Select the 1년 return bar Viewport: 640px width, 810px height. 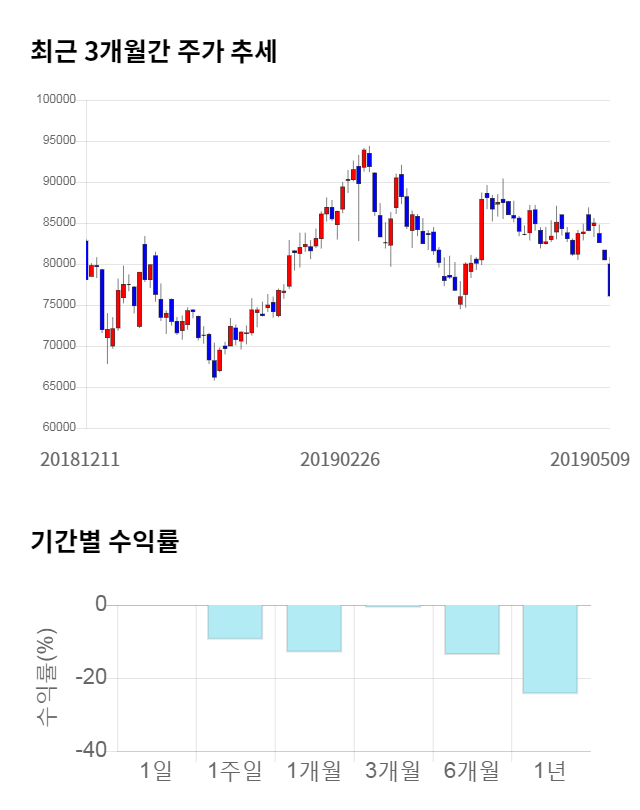(x=550, y=648)
